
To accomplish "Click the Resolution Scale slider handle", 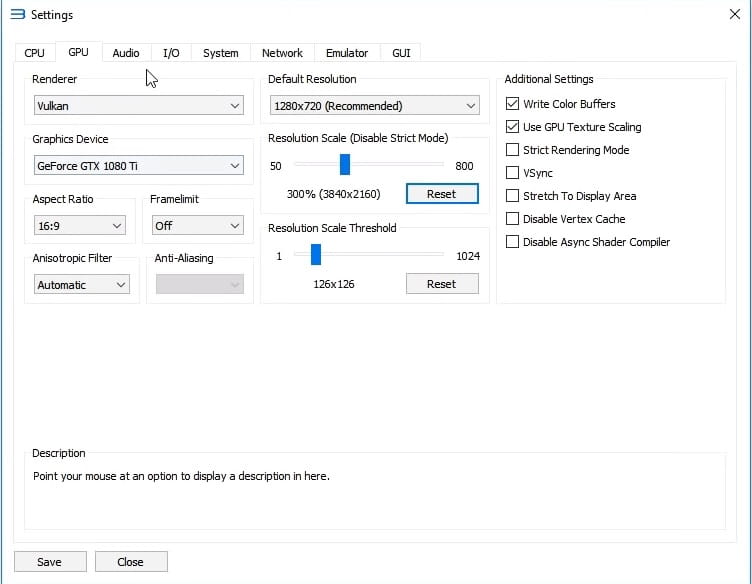I will pos(345,165).
